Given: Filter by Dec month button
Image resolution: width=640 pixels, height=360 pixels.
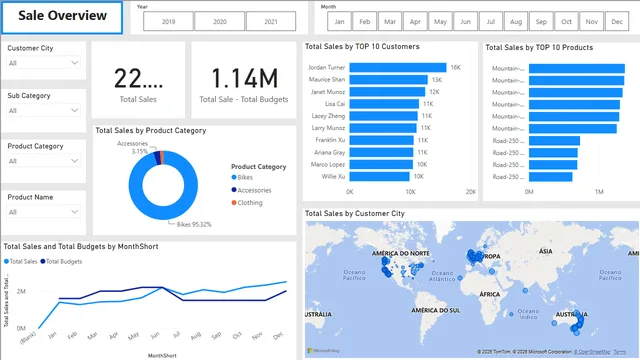Looking at the screenshot, I should (617, 22).
